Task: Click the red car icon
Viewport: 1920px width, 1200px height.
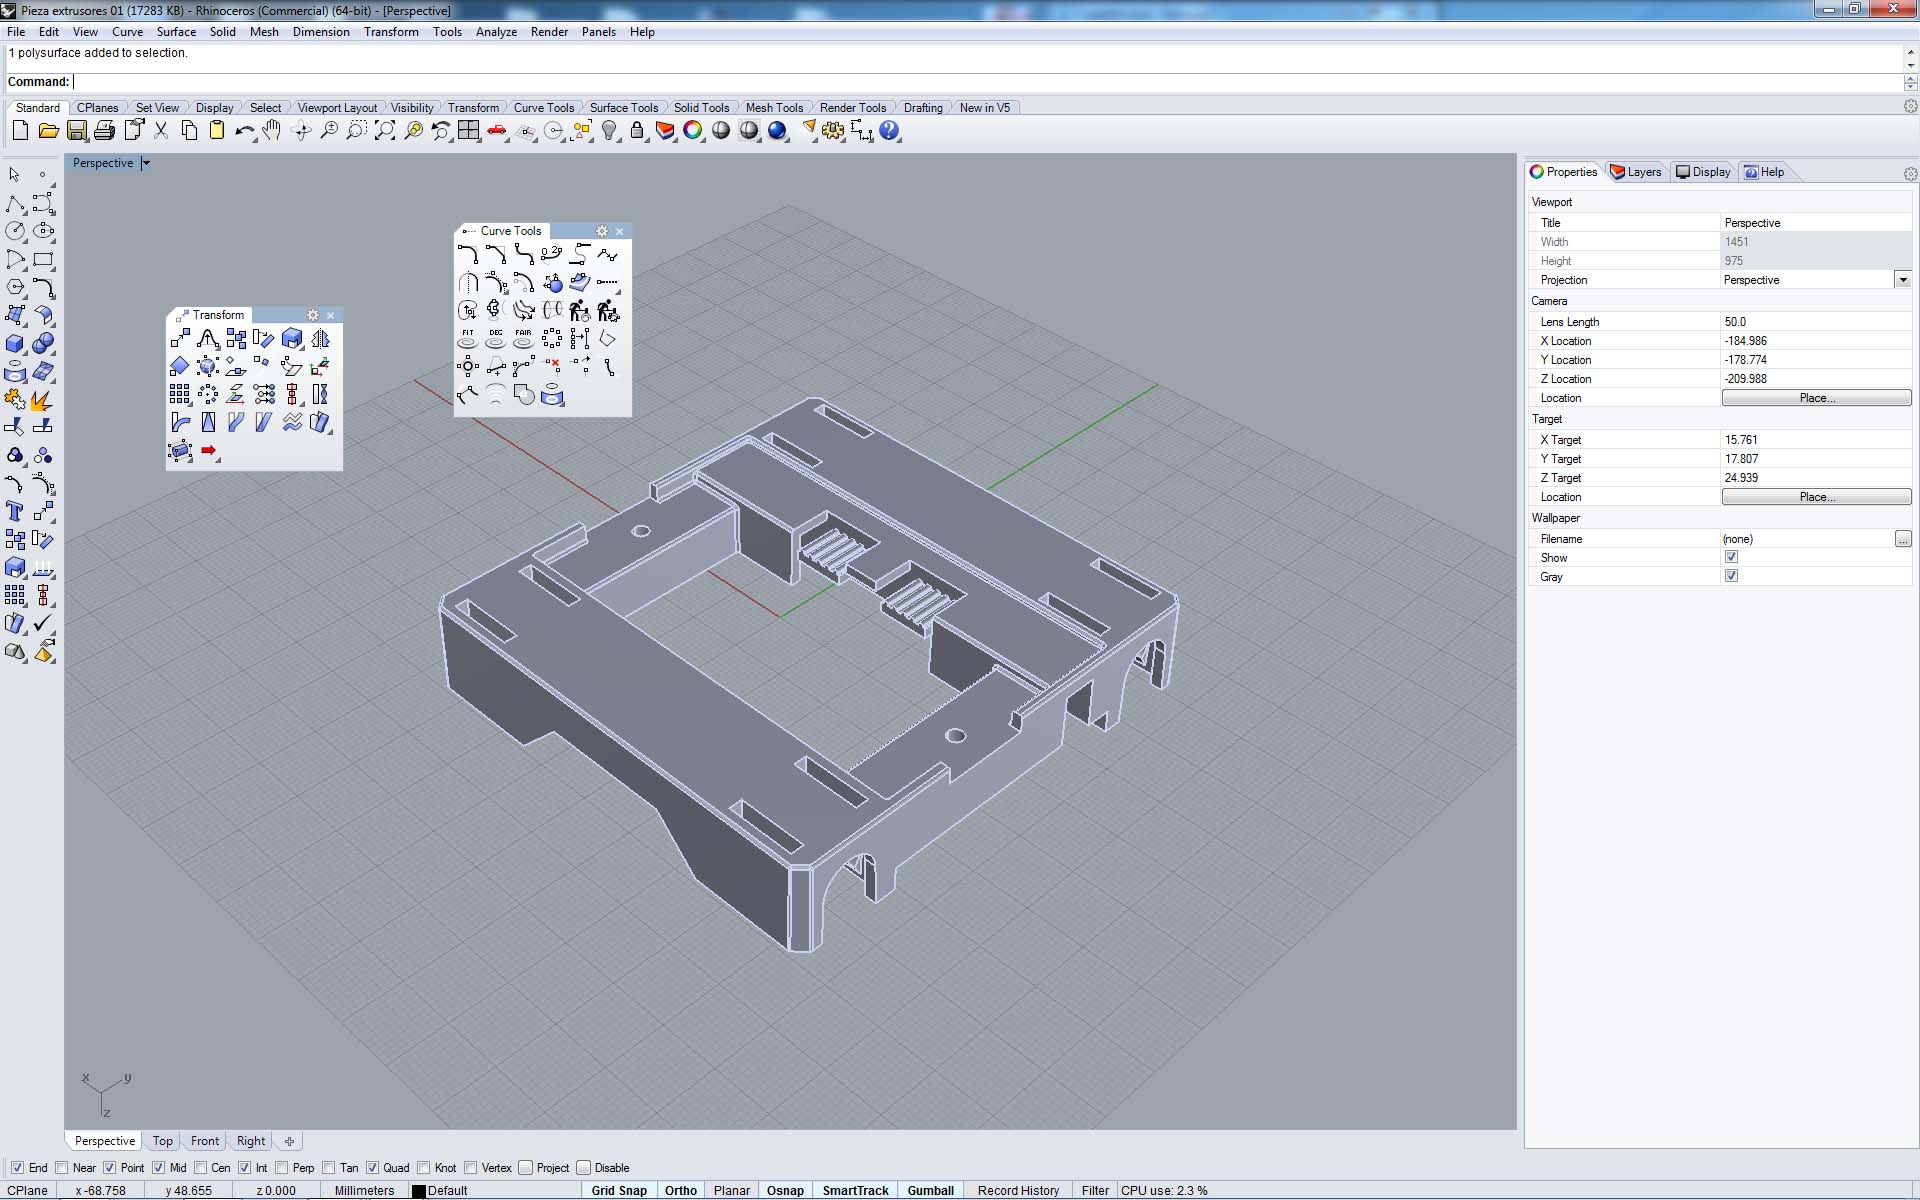Action: click(497, 131)
